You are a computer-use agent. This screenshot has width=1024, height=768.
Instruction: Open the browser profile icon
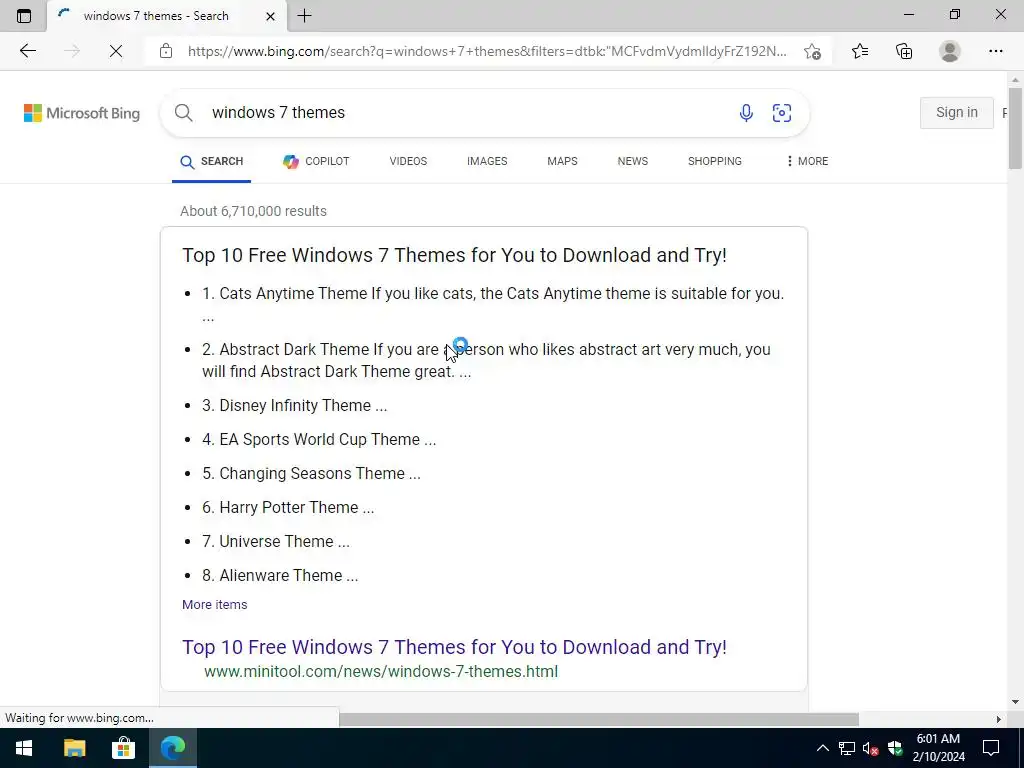[x=950, y=51]
